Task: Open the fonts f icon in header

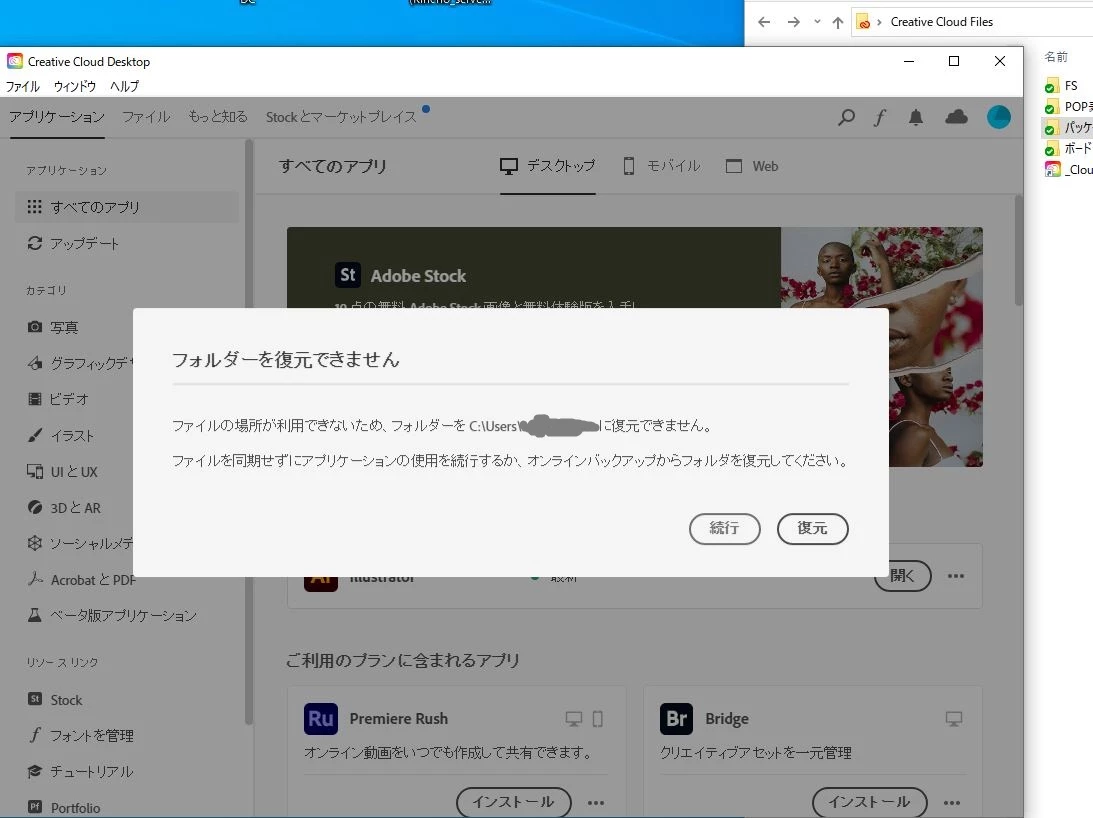Action: [880, 117]
